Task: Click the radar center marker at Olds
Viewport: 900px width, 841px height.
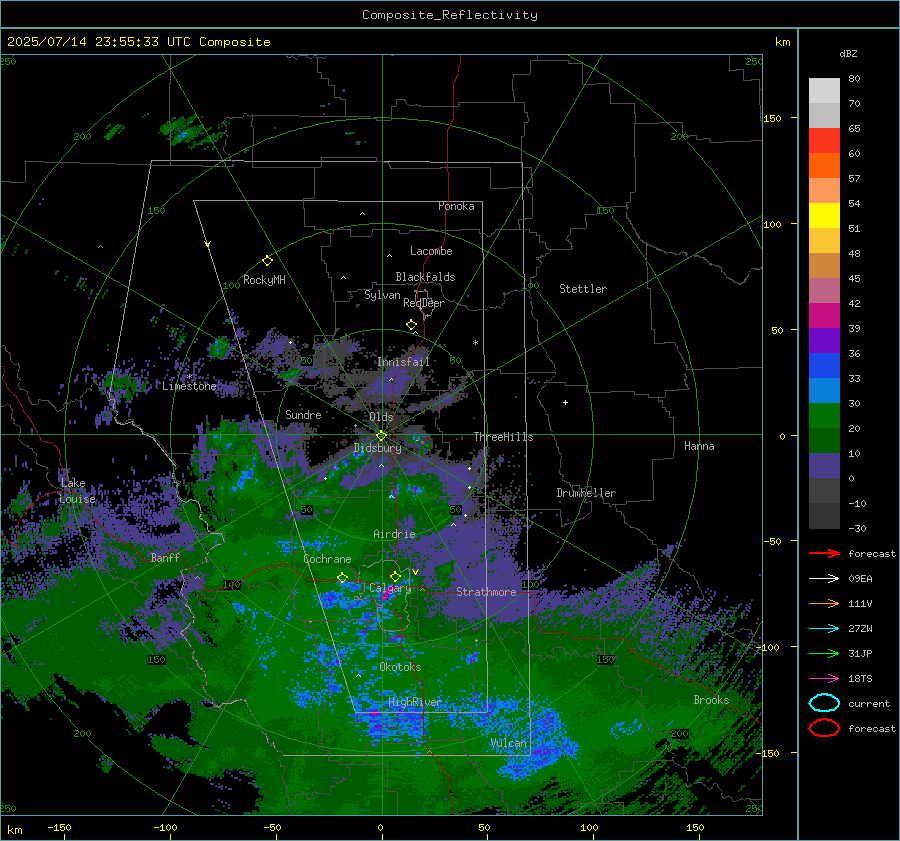Action: point(381,436)
